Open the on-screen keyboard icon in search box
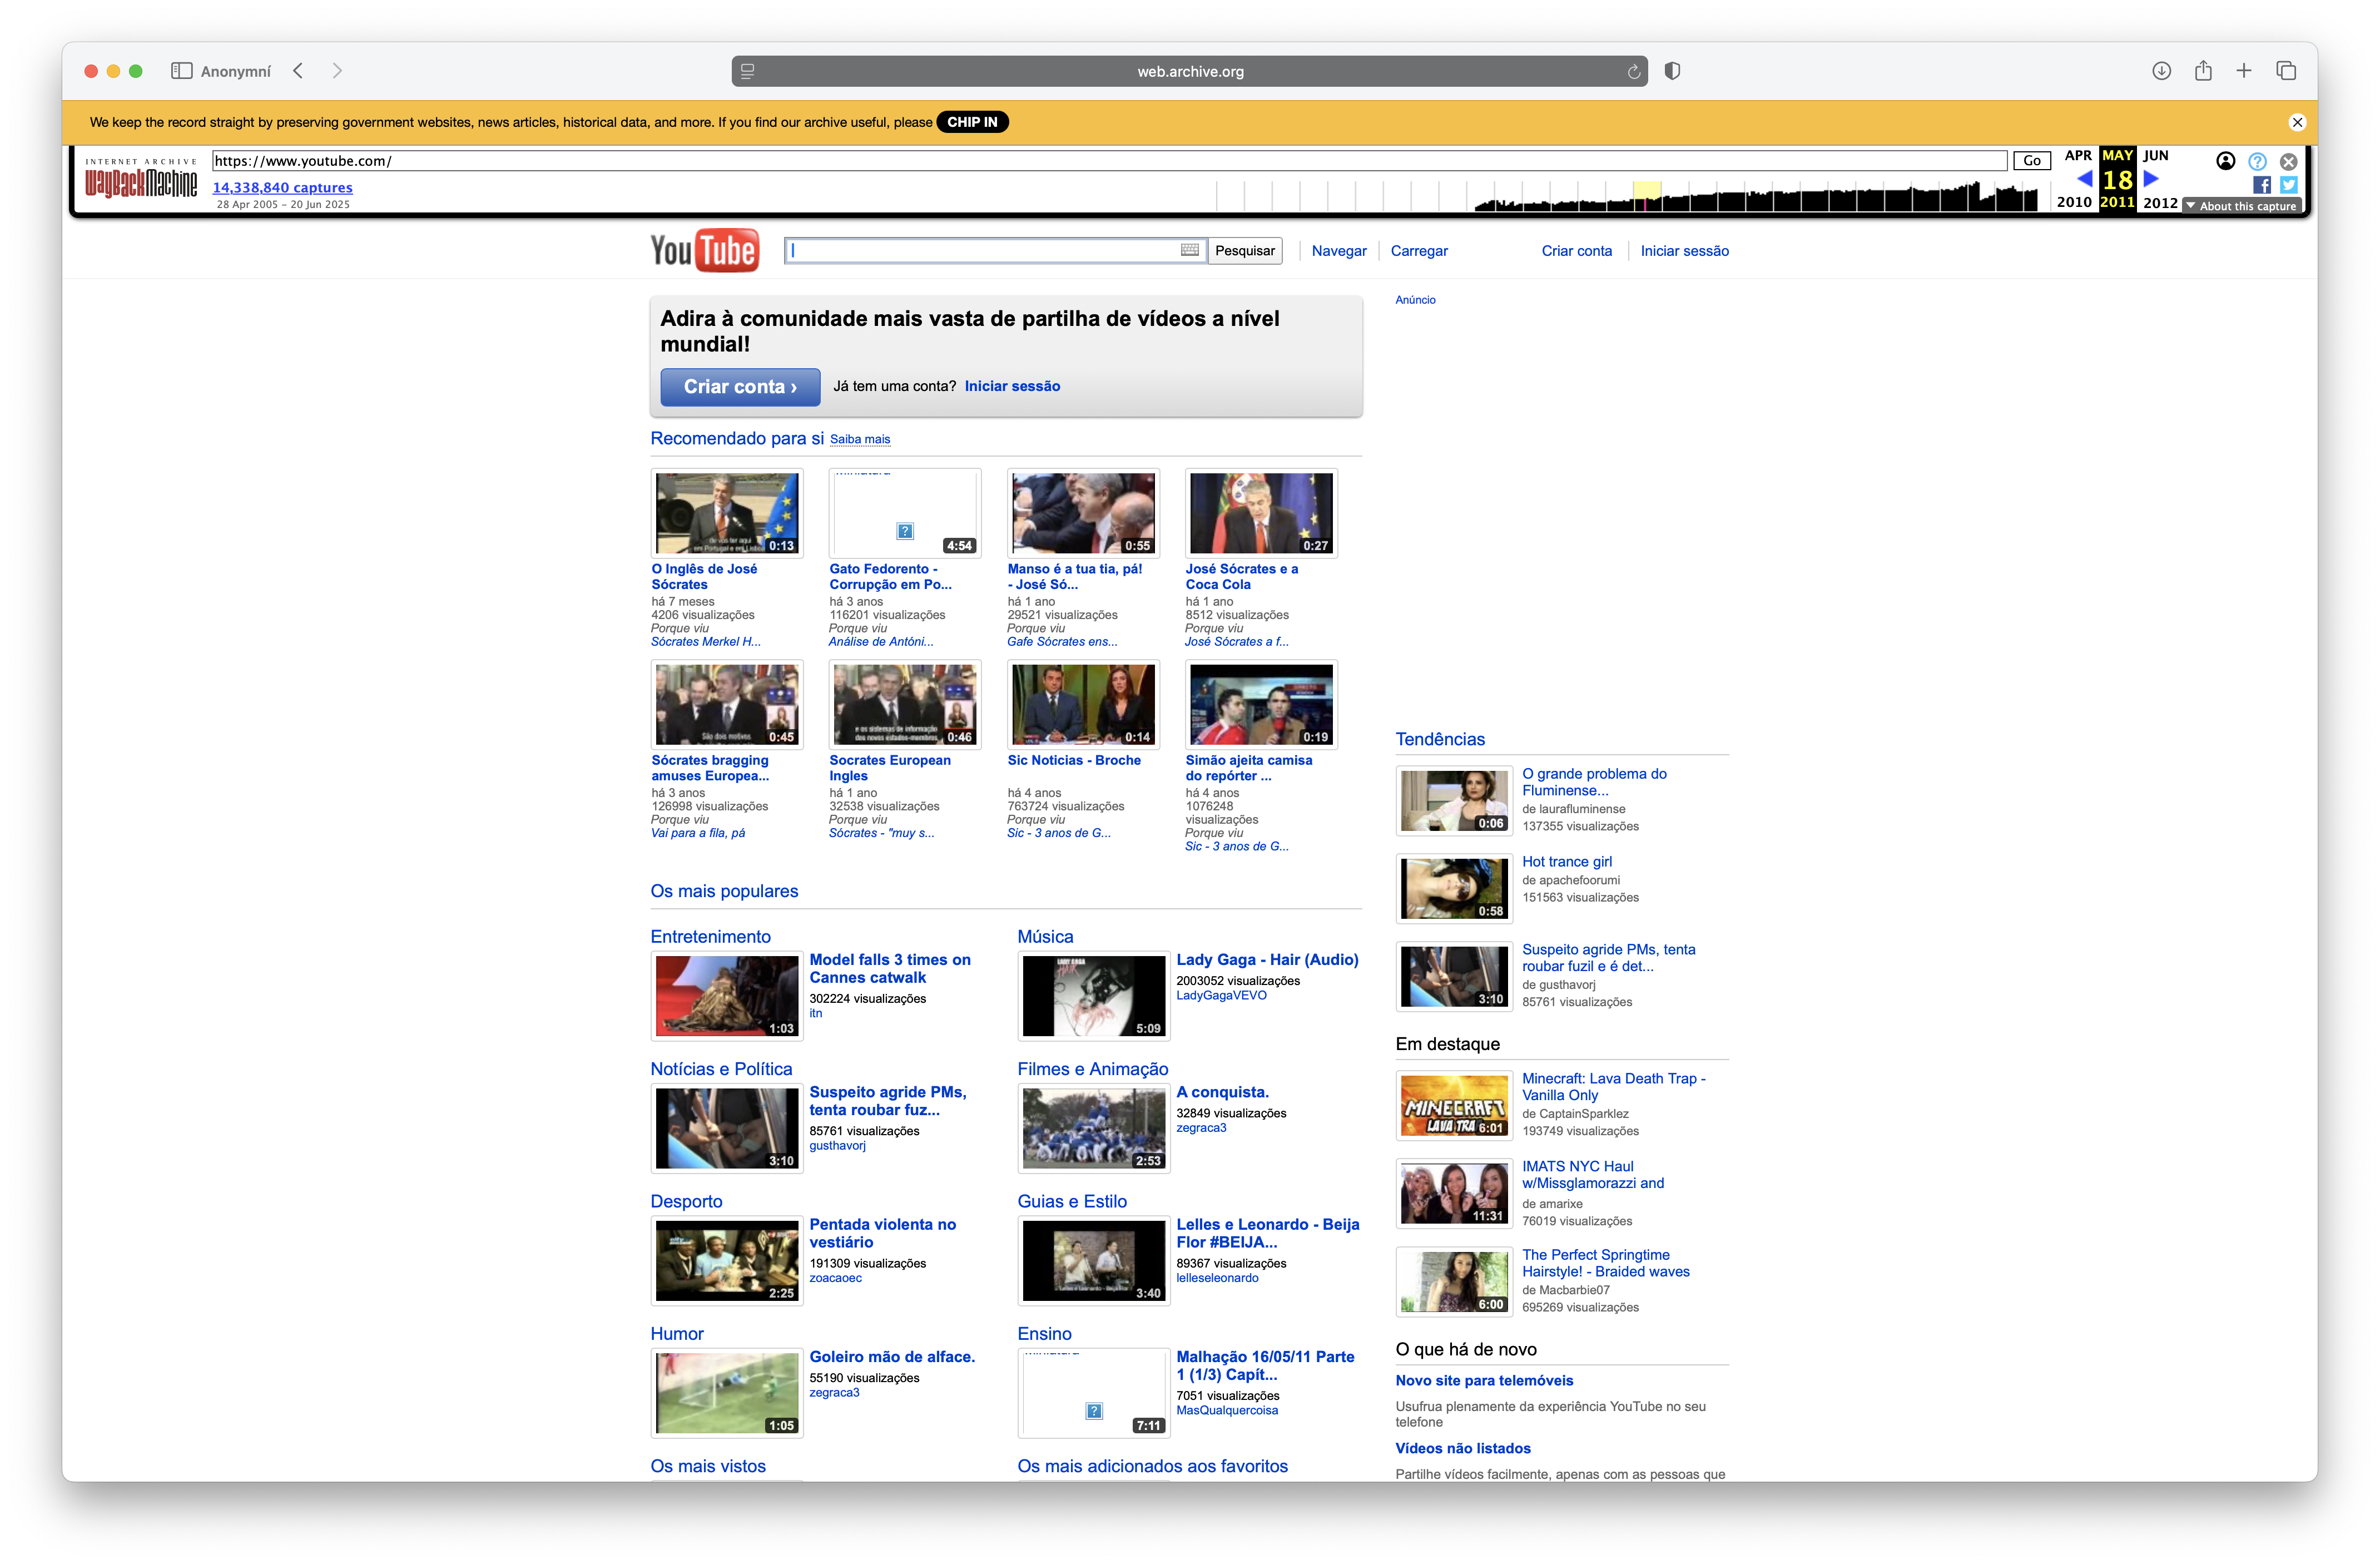 pos(1189,250)
